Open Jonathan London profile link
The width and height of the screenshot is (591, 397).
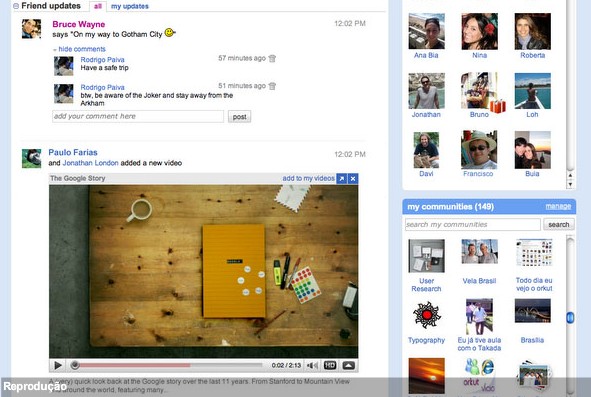[90, 163]
